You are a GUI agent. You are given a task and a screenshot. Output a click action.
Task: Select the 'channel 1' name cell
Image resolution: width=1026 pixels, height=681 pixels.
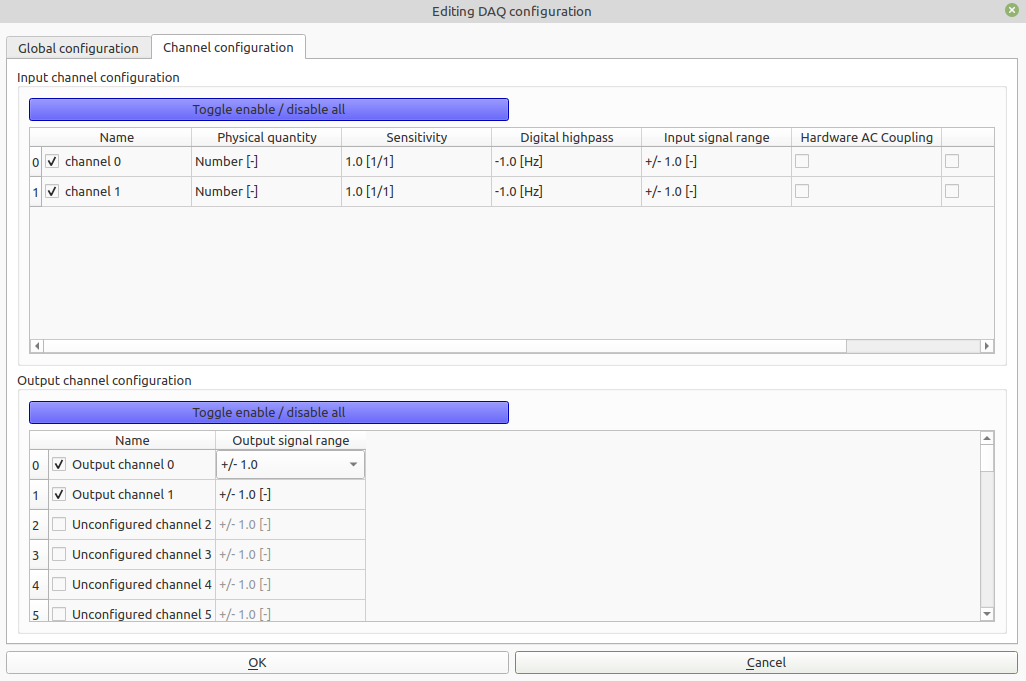(116, 192)
